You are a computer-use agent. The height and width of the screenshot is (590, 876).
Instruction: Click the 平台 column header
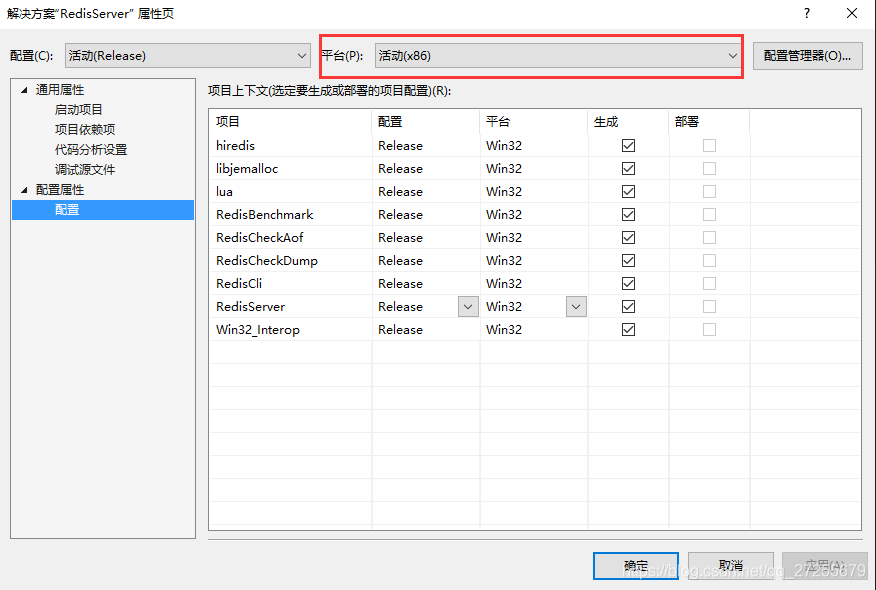[534, 122]
